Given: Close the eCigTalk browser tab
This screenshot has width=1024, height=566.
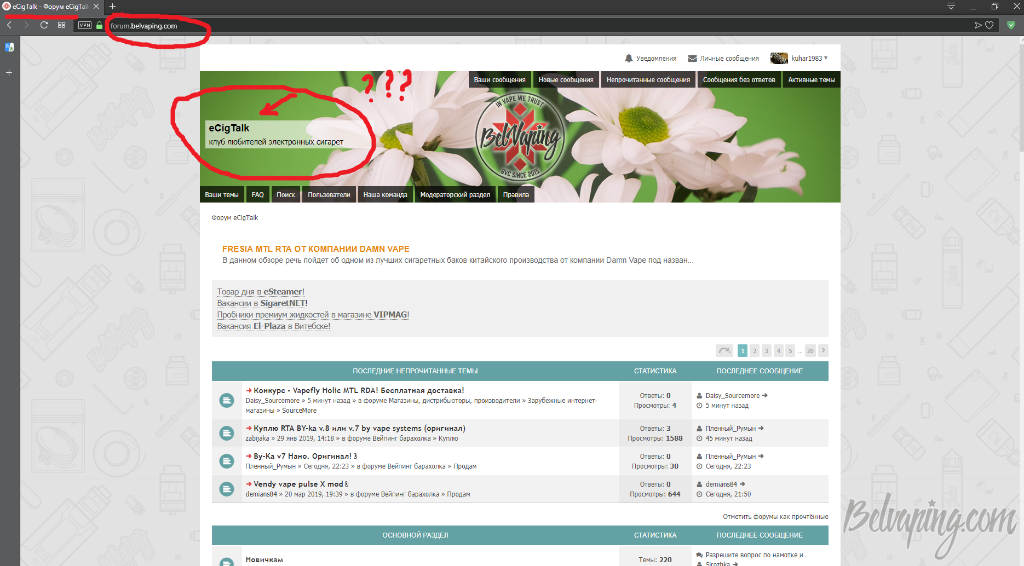Looking at the screenshot, I should 96,7.
